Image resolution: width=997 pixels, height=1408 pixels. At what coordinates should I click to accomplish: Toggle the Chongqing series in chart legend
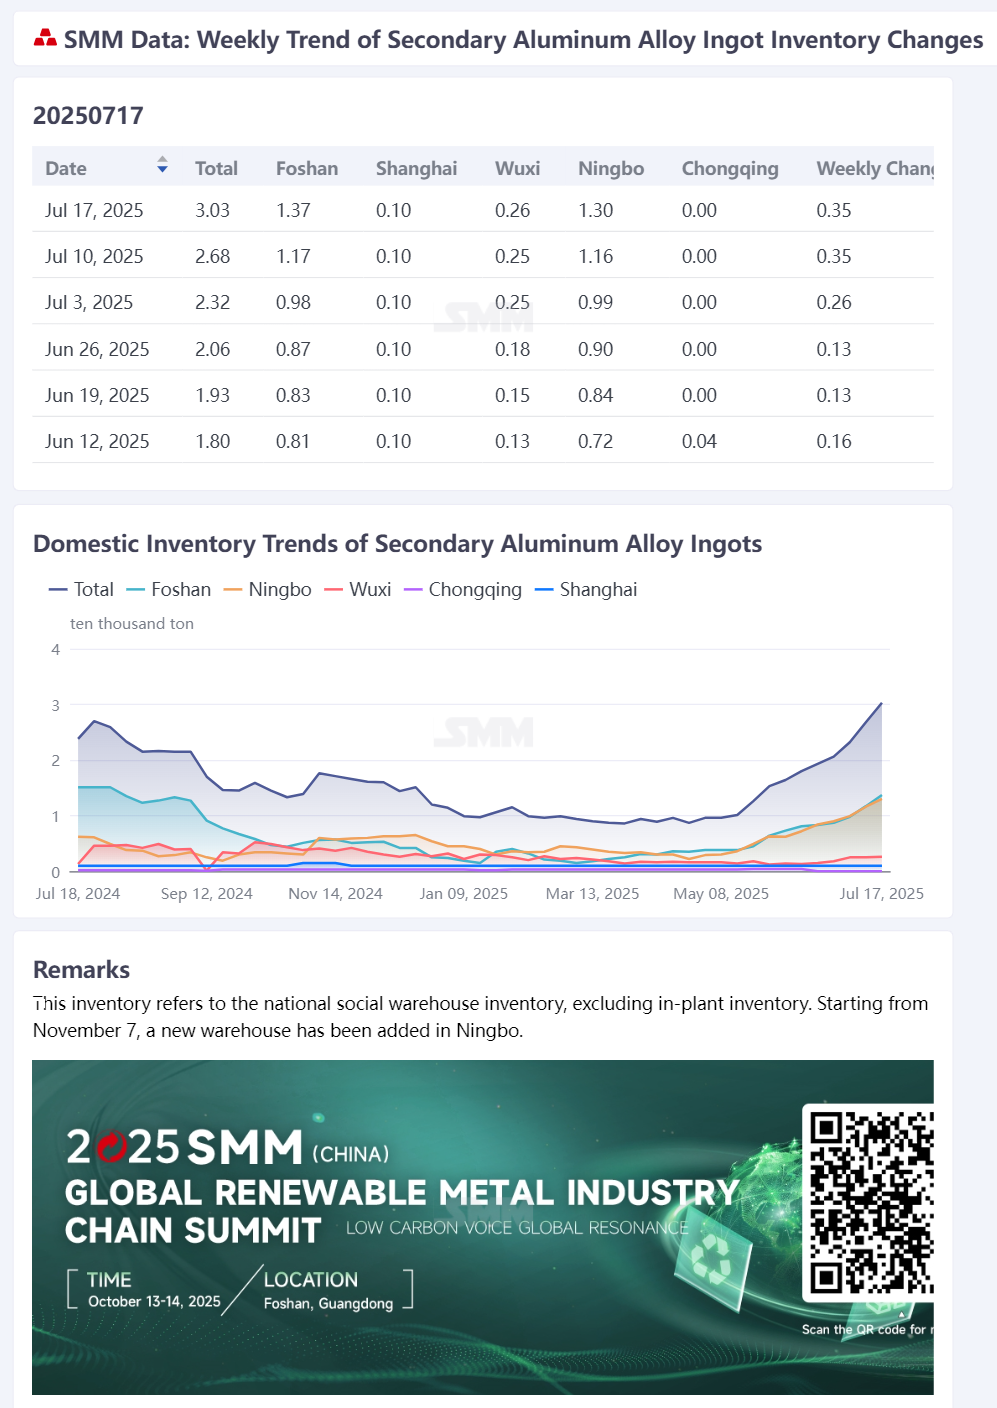[463, 589]
